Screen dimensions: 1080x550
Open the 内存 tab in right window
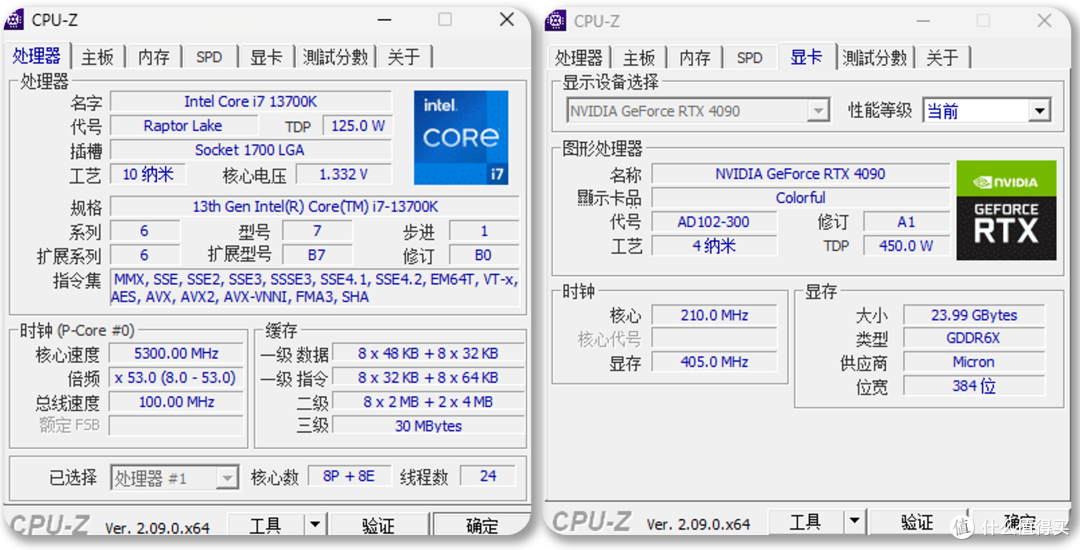(x=694, y=58)
